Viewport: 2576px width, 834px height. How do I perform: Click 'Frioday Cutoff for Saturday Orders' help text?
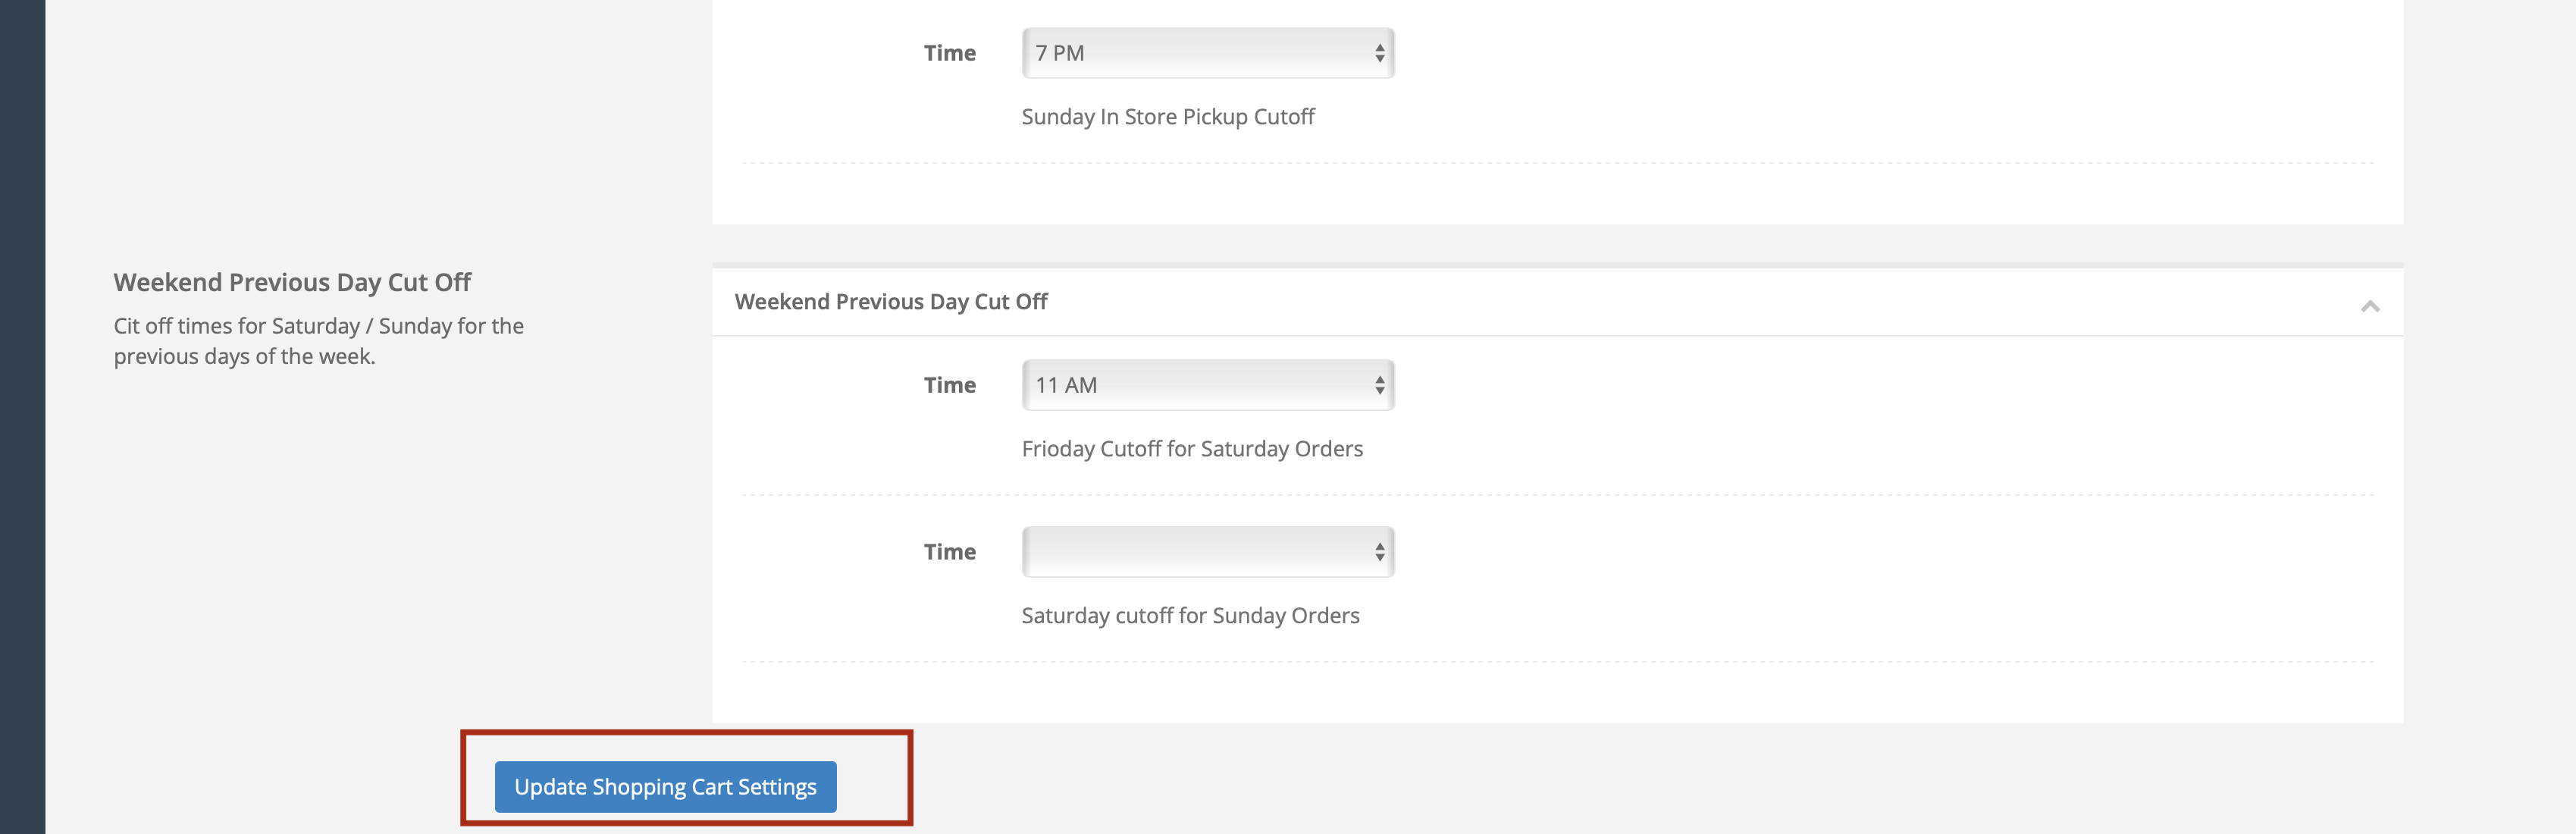[x=1192, y=449]
